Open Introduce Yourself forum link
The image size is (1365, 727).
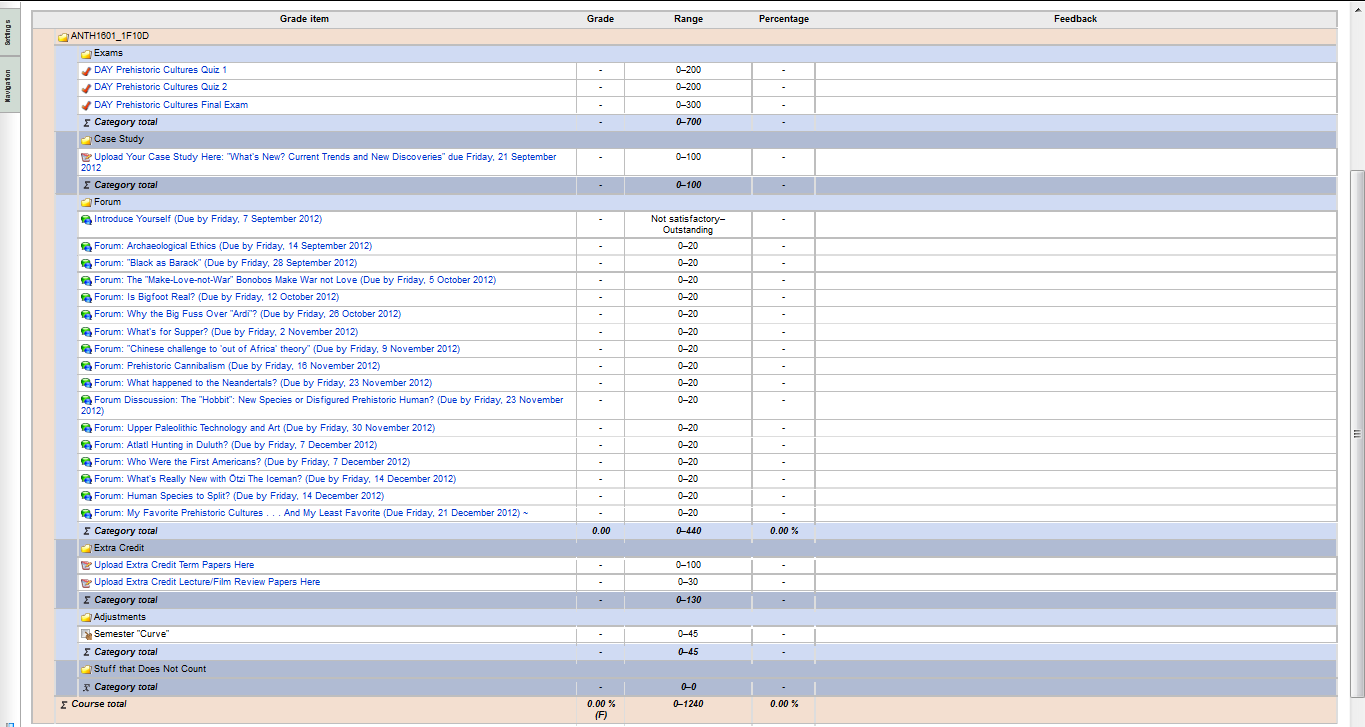(208, 218)
